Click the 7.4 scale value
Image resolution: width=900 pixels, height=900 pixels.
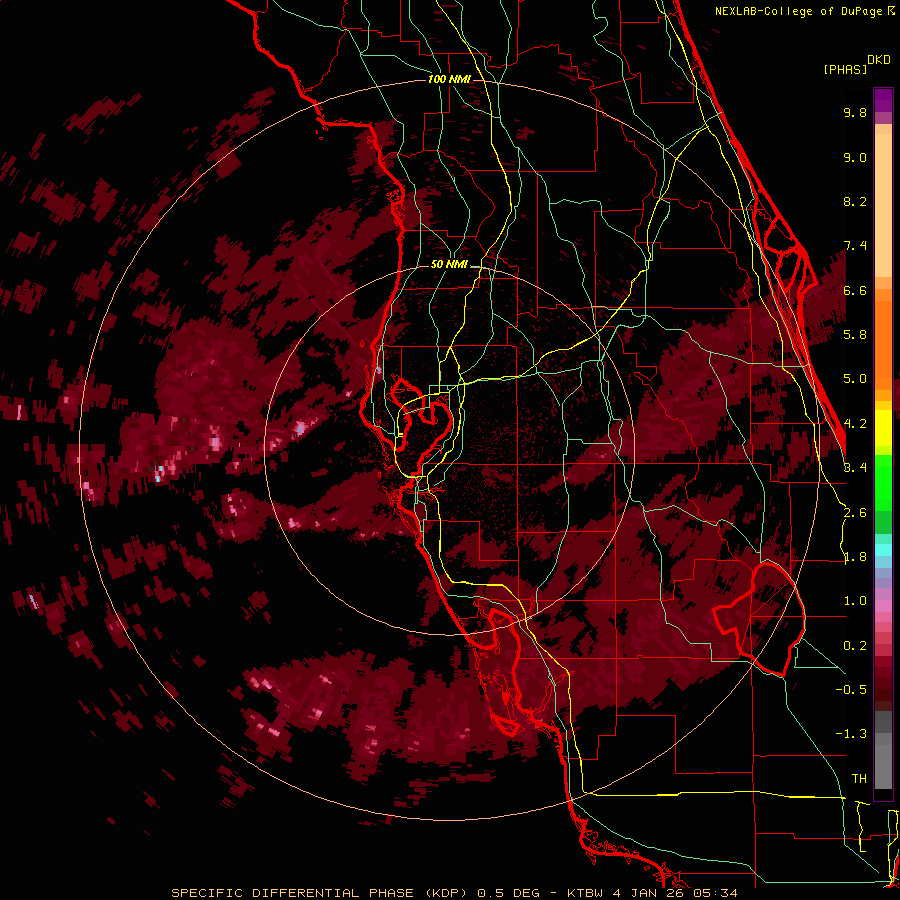(x=855, y=246)
